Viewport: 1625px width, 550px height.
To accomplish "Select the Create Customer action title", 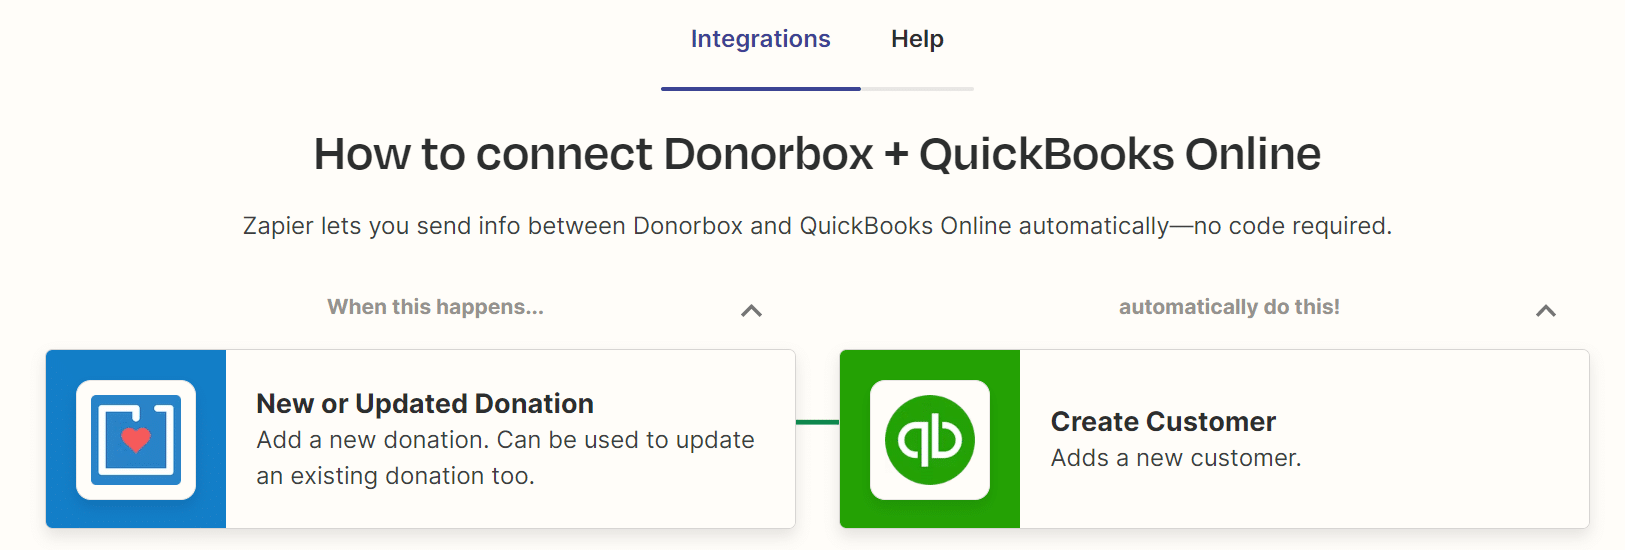I will pos(1163,421).
